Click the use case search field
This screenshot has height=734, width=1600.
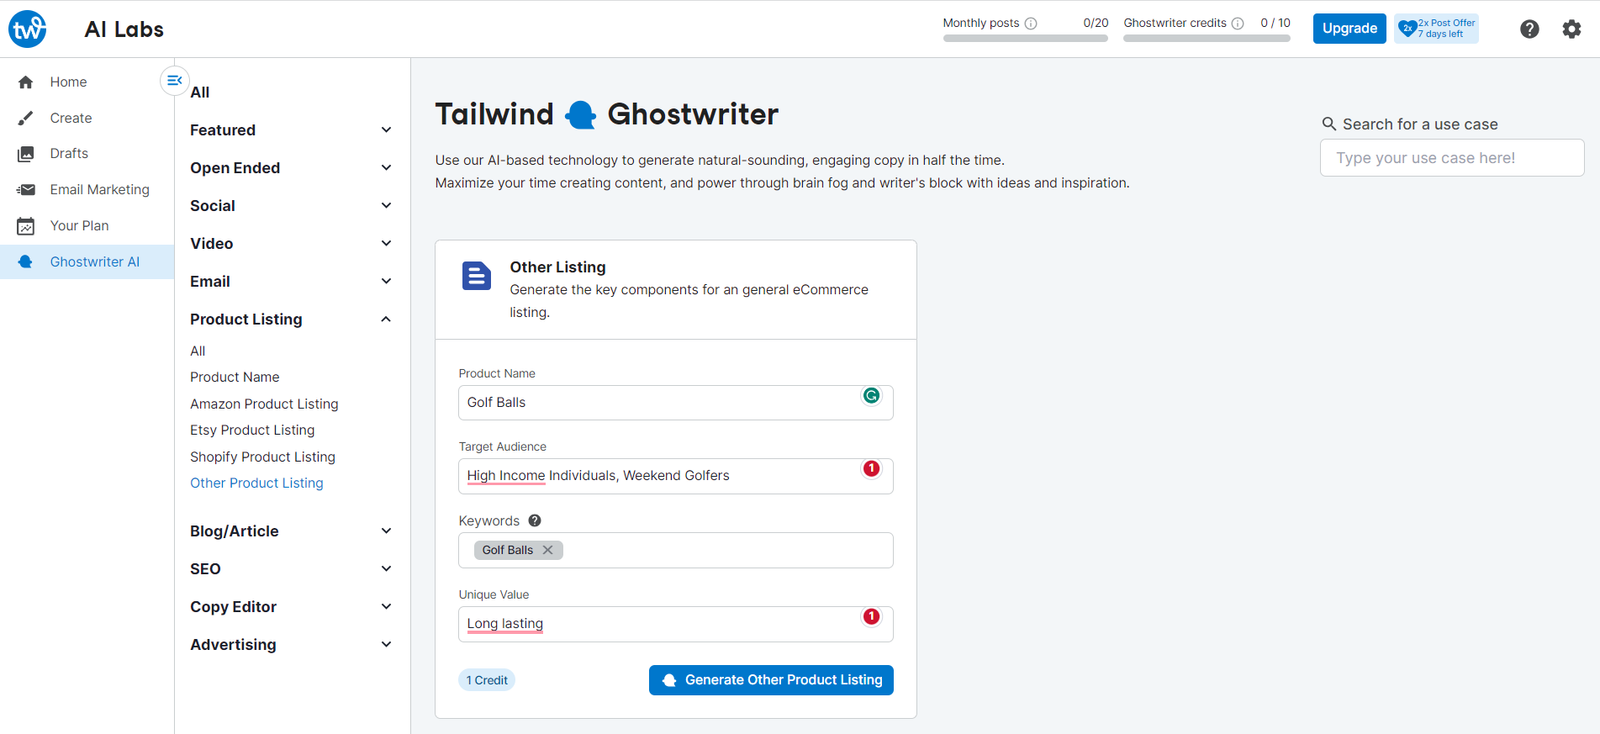coord(1451,158)
